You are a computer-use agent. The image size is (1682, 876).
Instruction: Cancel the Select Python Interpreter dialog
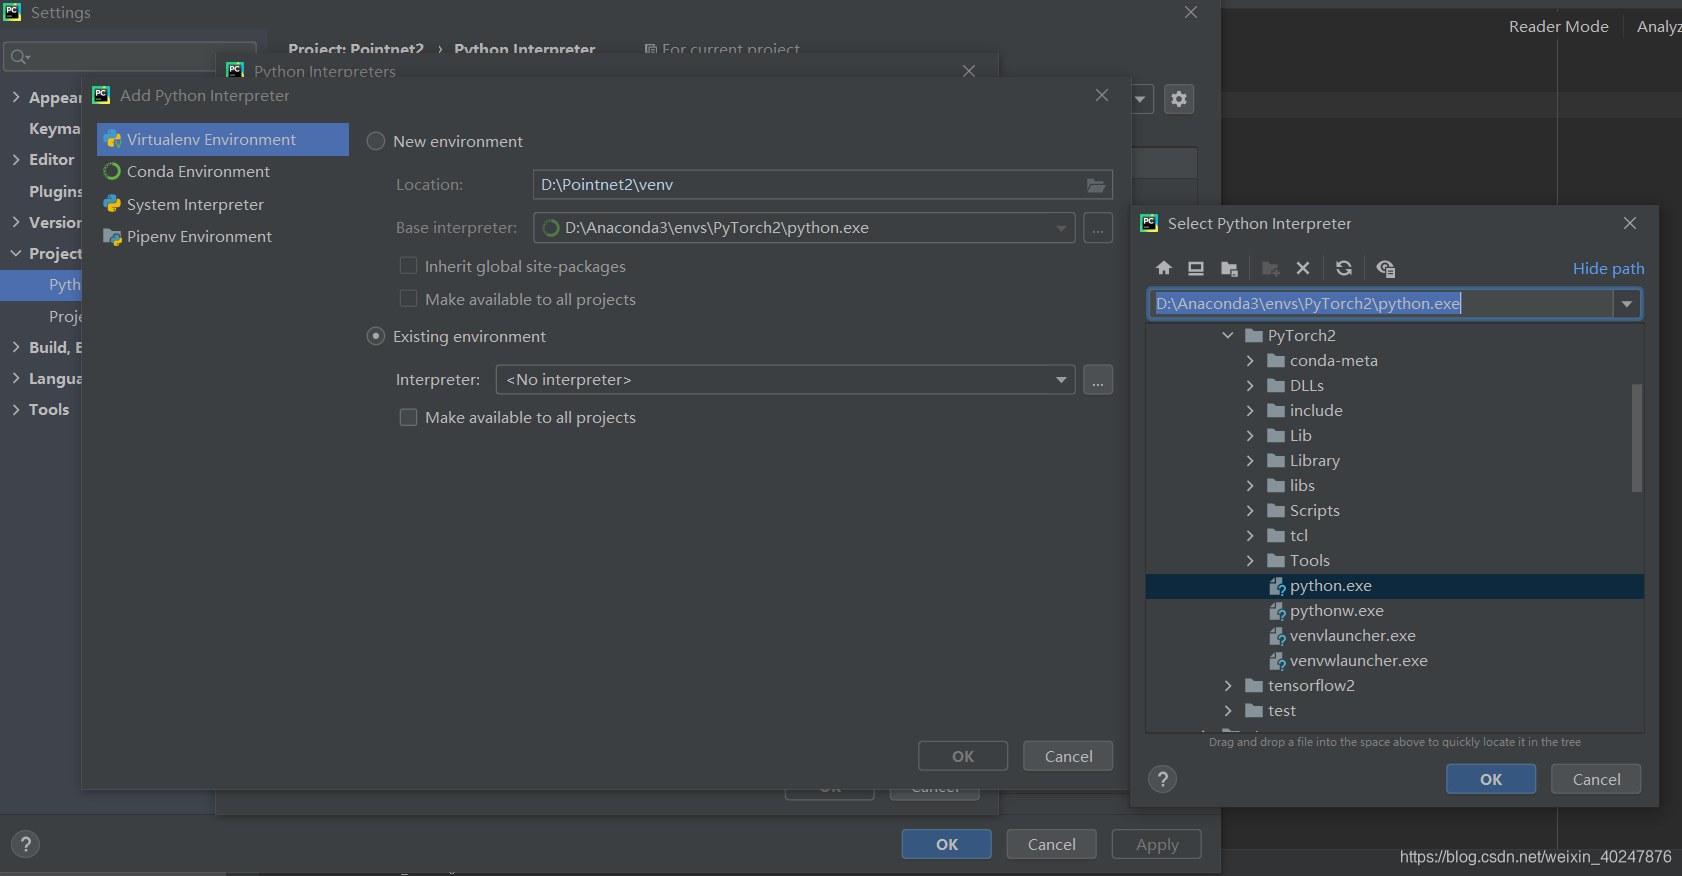(1596, 779)
